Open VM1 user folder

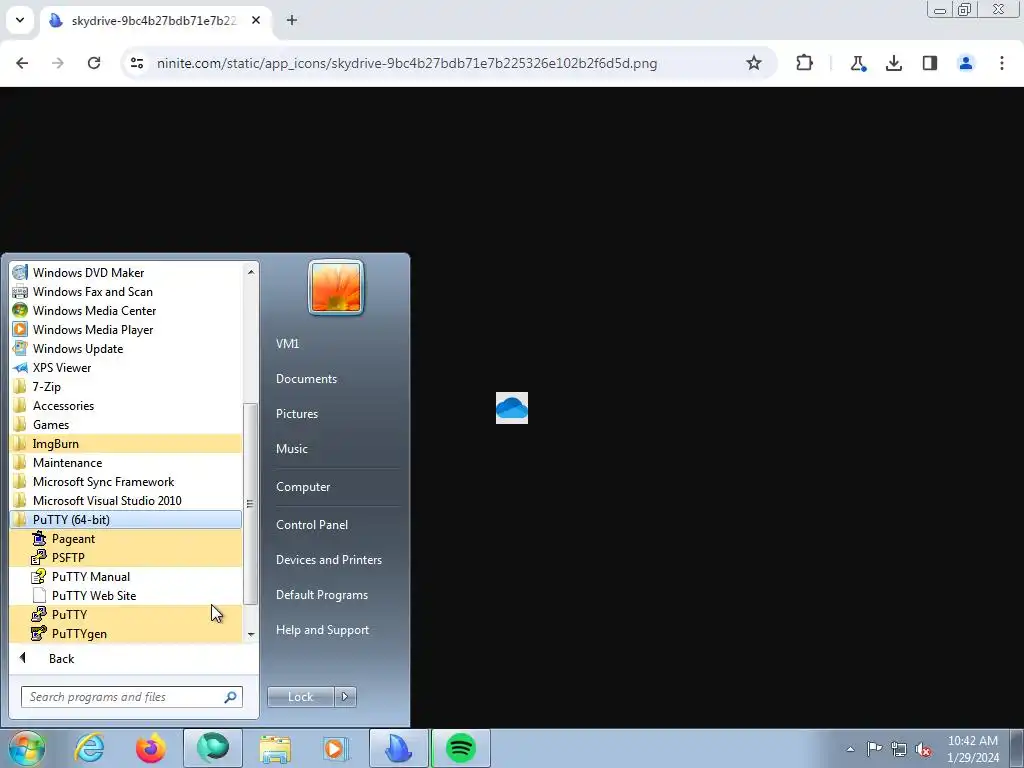tap(287, 344)
